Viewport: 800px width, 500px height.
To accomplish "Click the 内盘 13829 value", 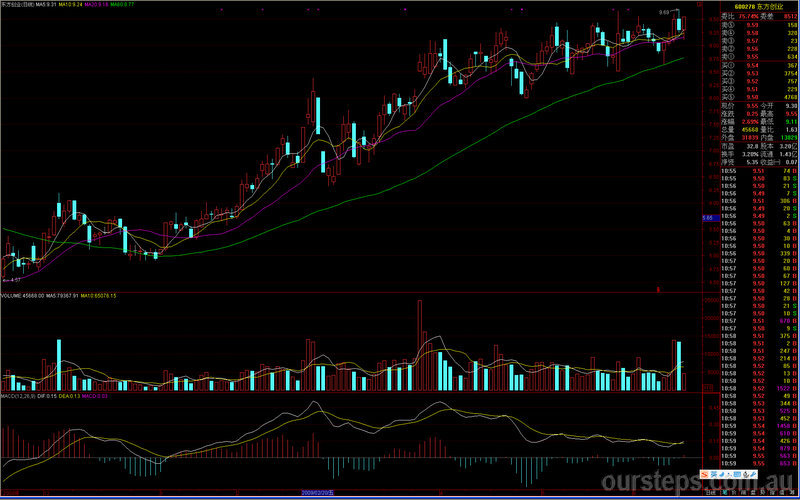I will 789,137.
